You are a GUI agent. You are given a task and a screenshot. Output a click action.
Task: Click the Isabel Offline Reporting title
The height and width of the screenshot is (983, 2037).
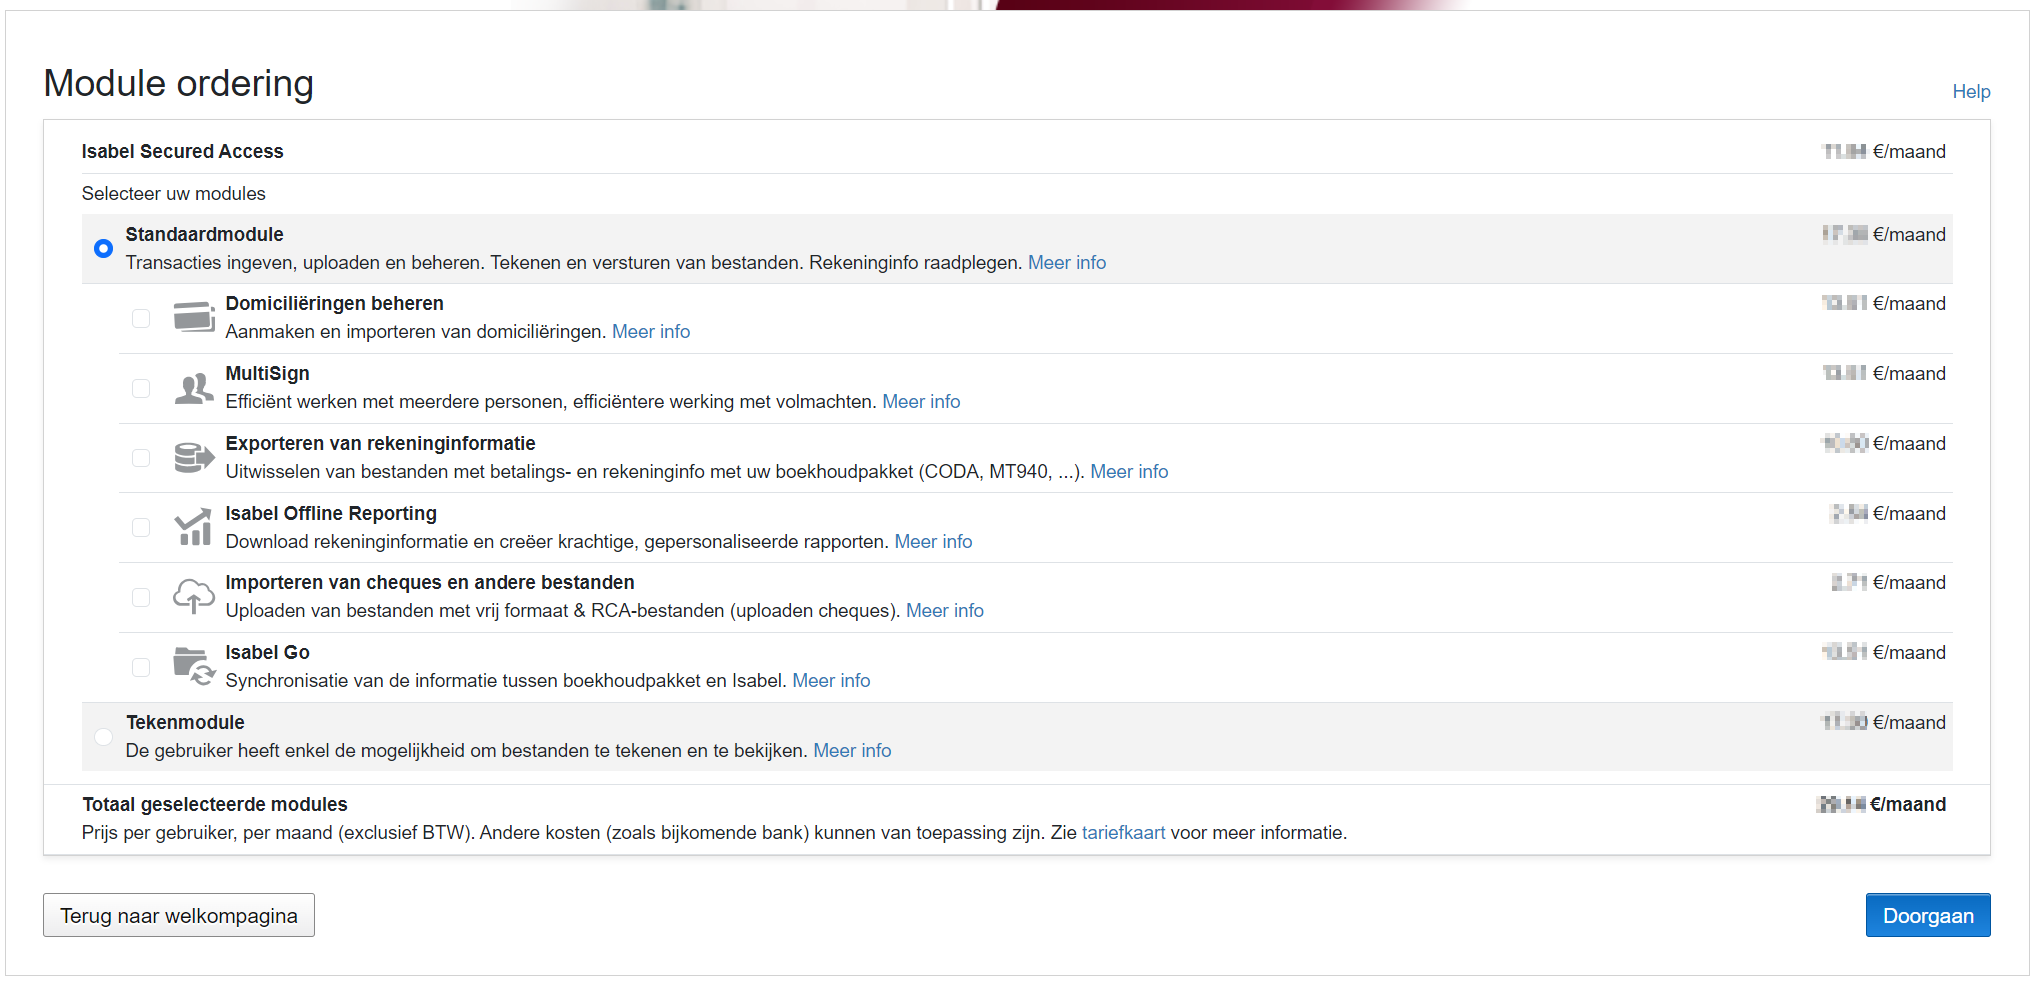click(x=331, y=513)
